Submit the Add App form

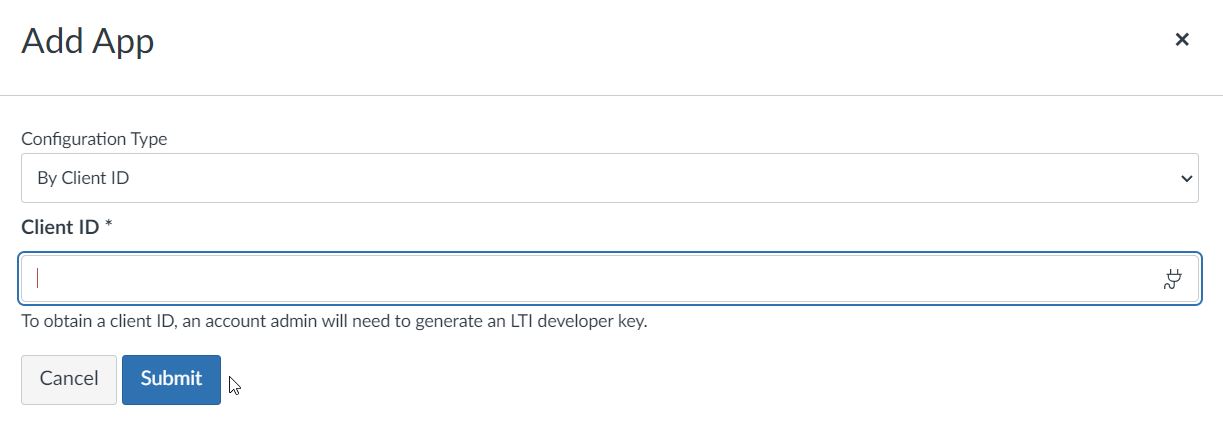[171, 379]
